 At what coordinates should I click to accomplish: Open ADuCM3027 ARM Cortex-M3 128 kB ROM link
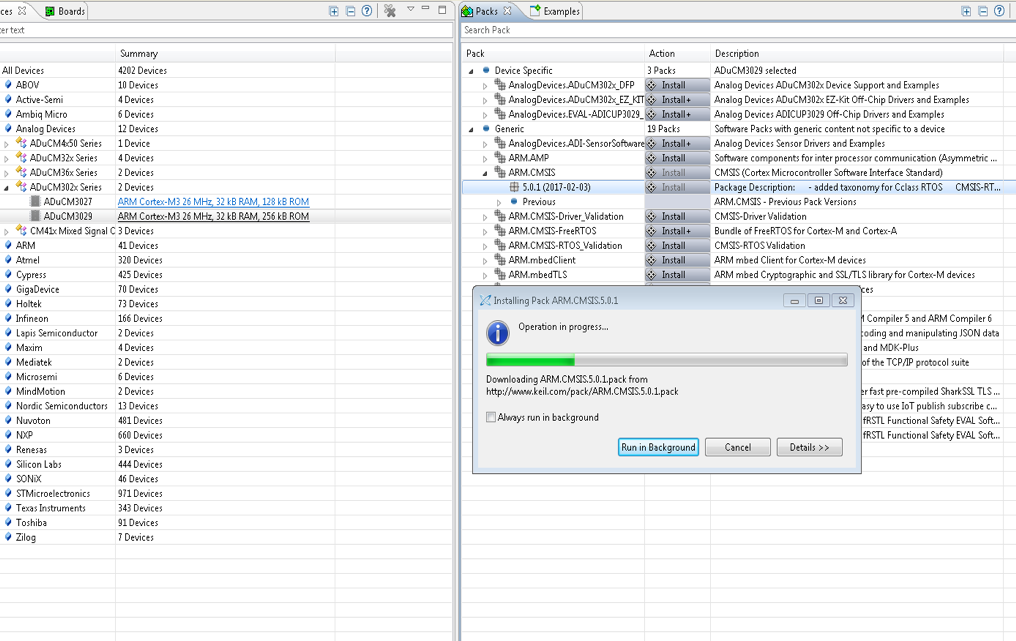(x=213, y=202)
